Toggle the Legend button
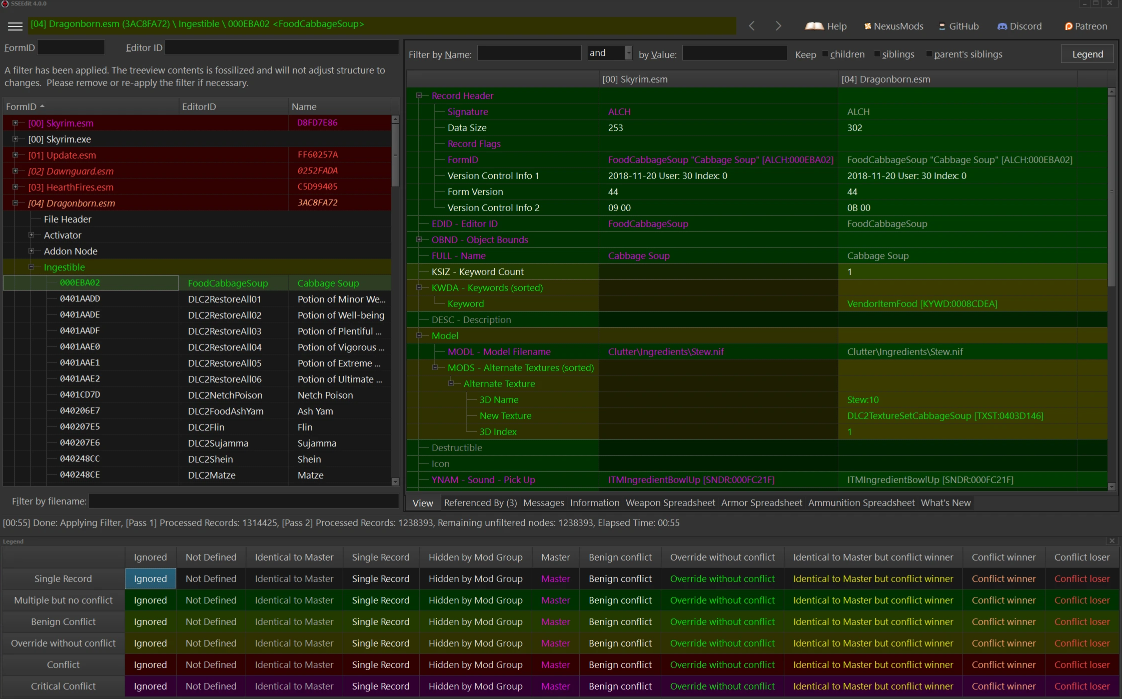 (x=1087, y=54)
